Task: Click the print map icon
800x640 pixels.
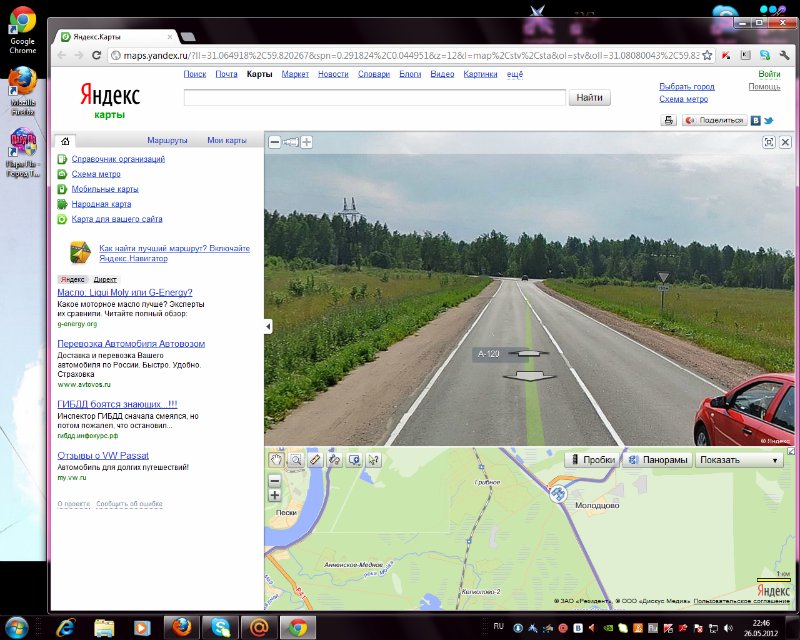Action: 668,120
